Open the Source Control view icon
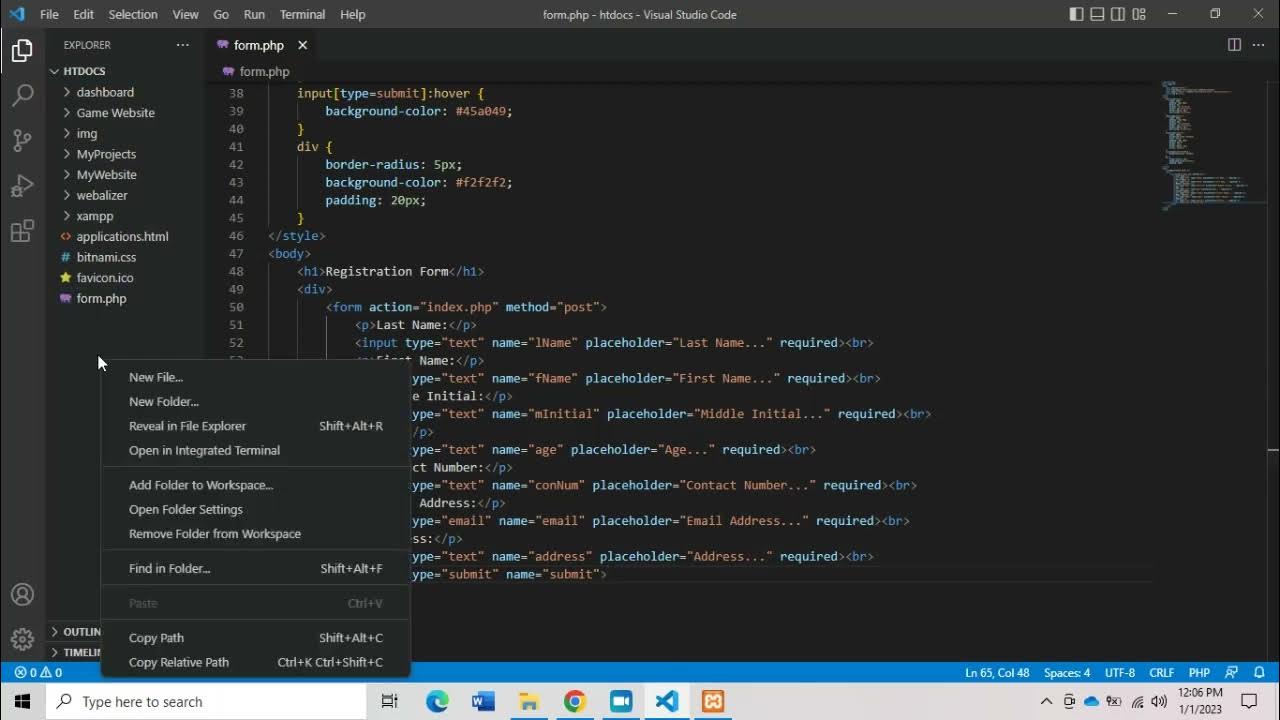 click(x=22, y=140)
